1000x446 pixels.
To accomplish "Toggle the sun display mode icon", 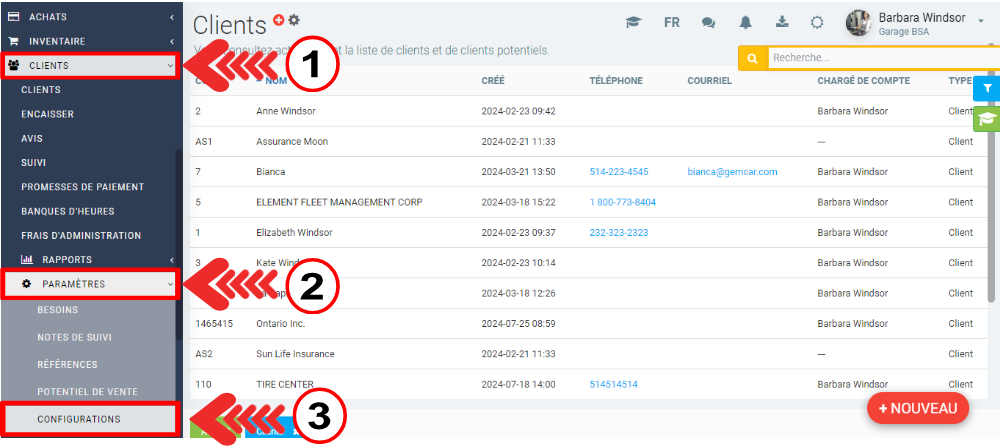I will point(817,22).
